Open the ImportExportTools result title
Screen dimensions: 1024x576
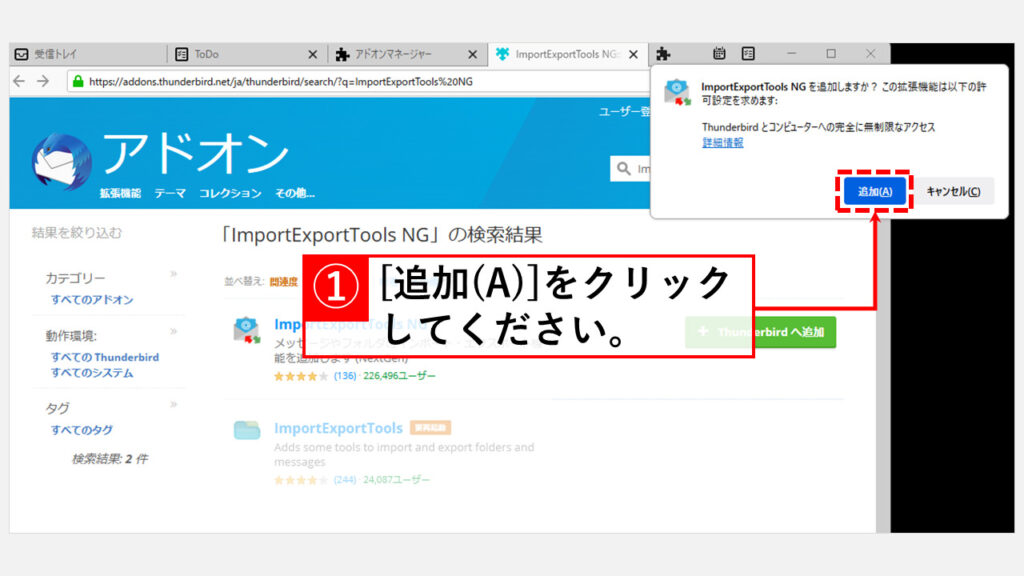tap(338, 428)
